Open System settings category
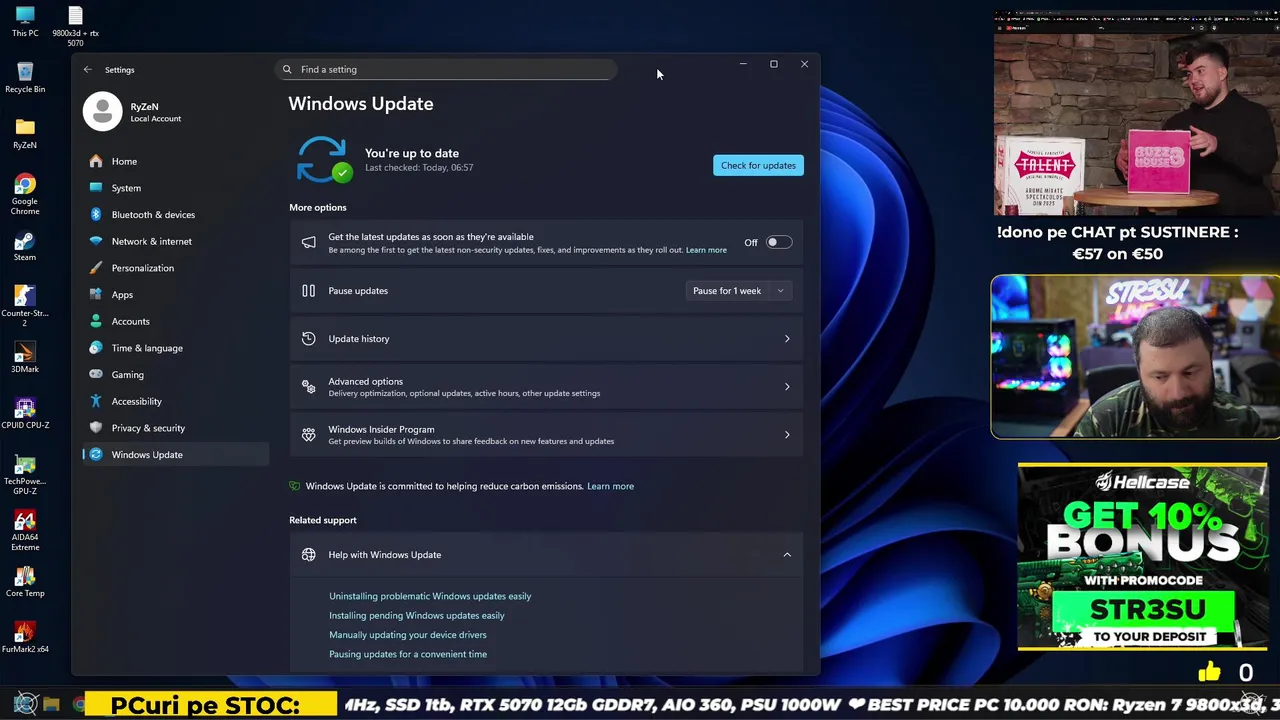The height and width of the screenshot is (720, 1280). click(176, 188)
